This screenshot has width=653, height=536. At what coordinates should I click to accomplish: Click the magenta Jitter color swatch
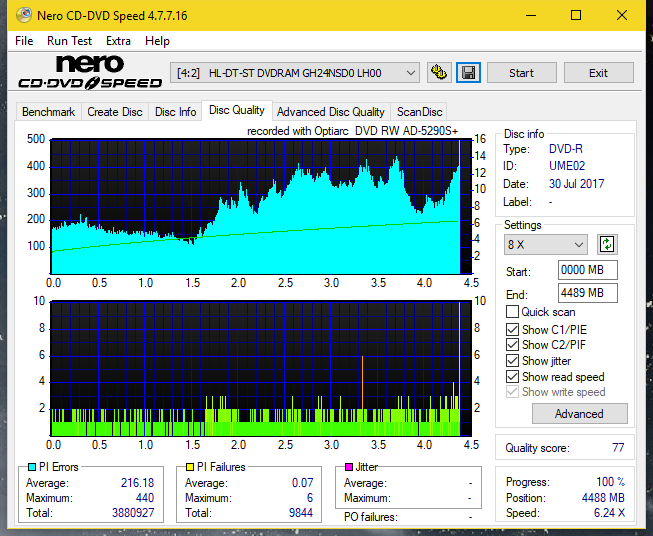pyautogui.click(x=349, y=467)
